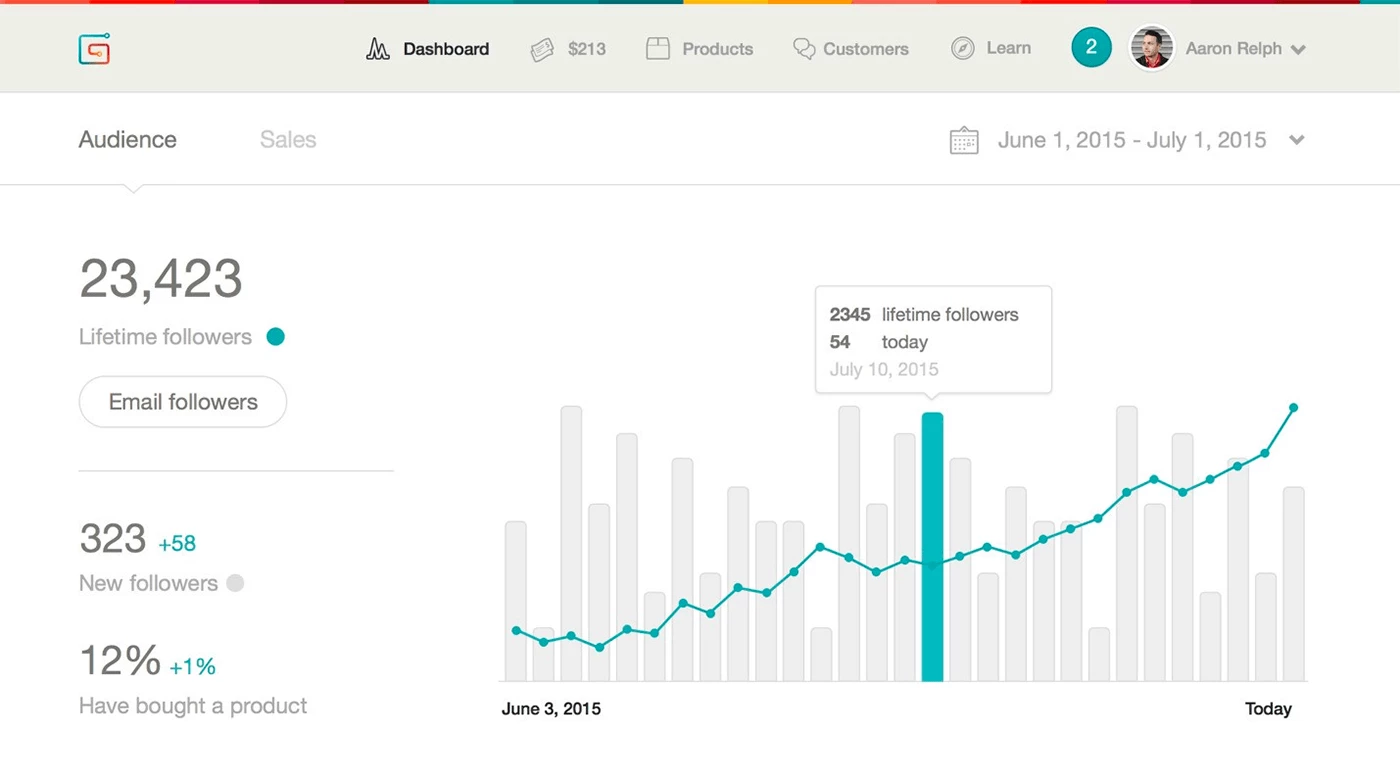The width and height of the screenshot is (1400, 782).
Task: Click the Gumroad logo icon
Action: pos(94,49)
